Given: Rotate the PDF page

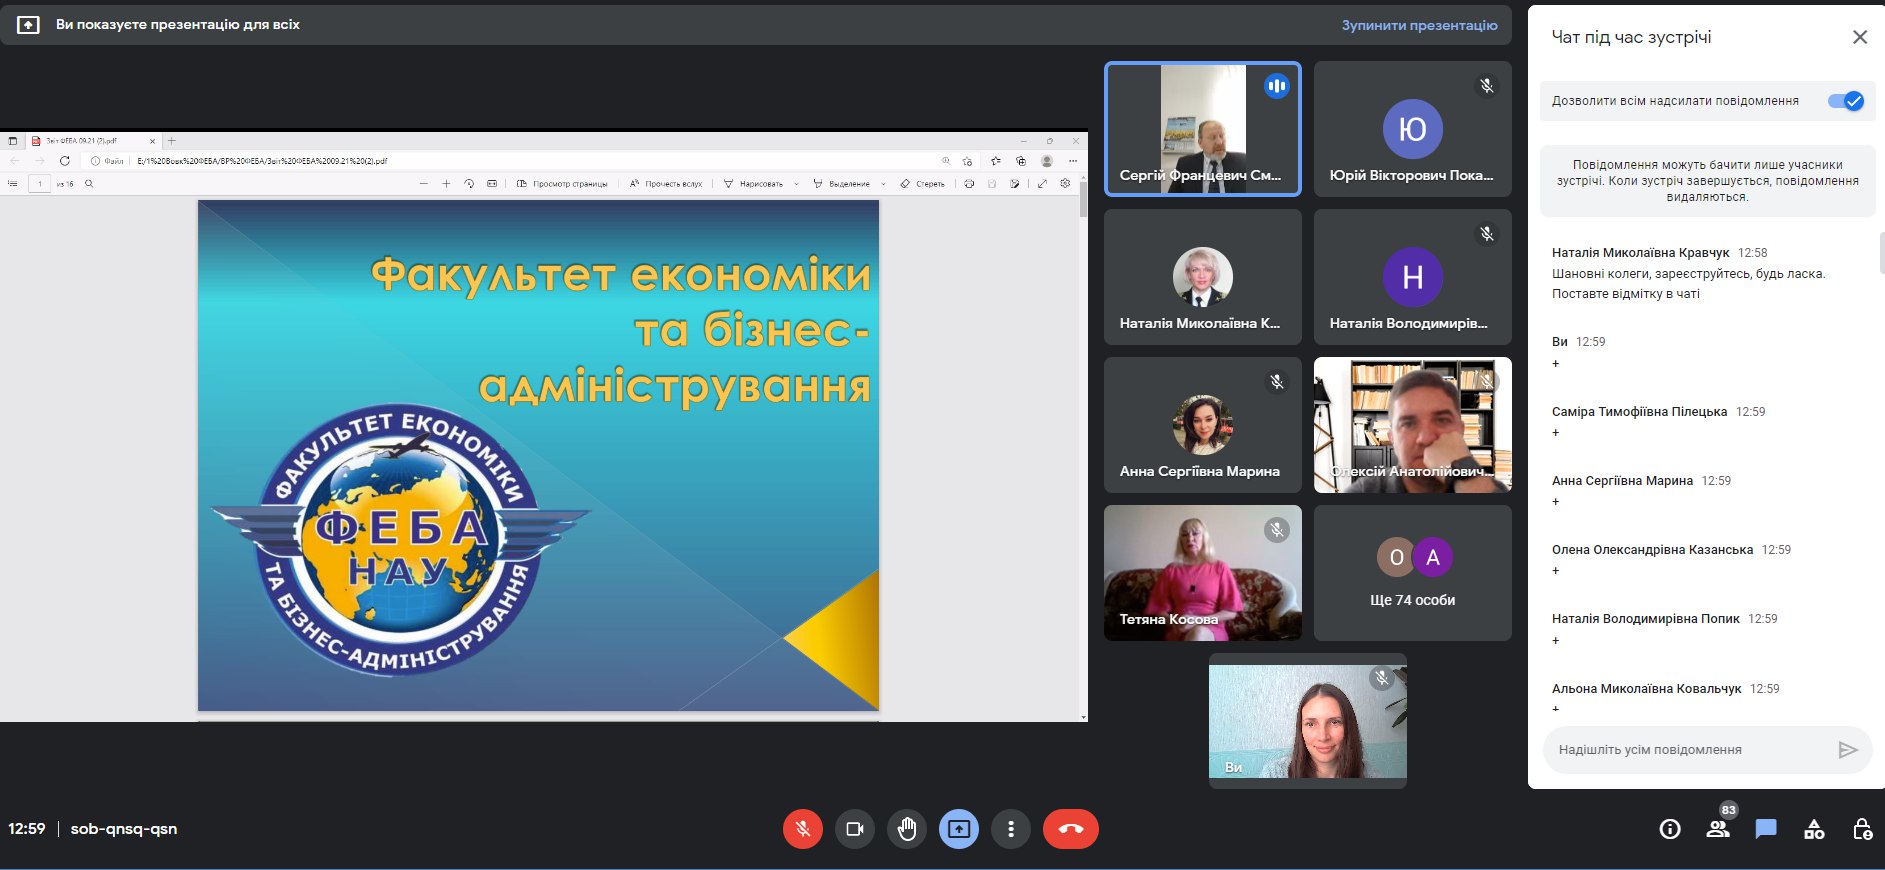Looking at the screenshot, I should point(469,184).
